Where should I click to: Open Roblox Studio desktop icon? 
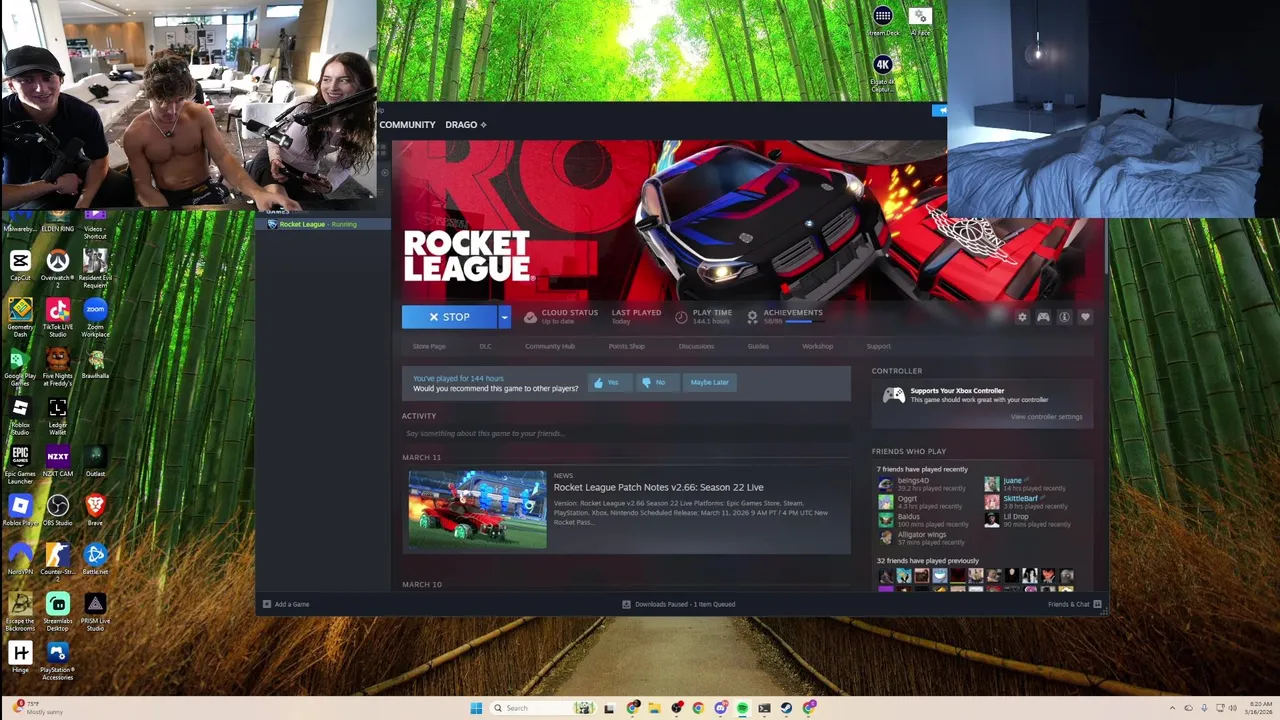20,415
